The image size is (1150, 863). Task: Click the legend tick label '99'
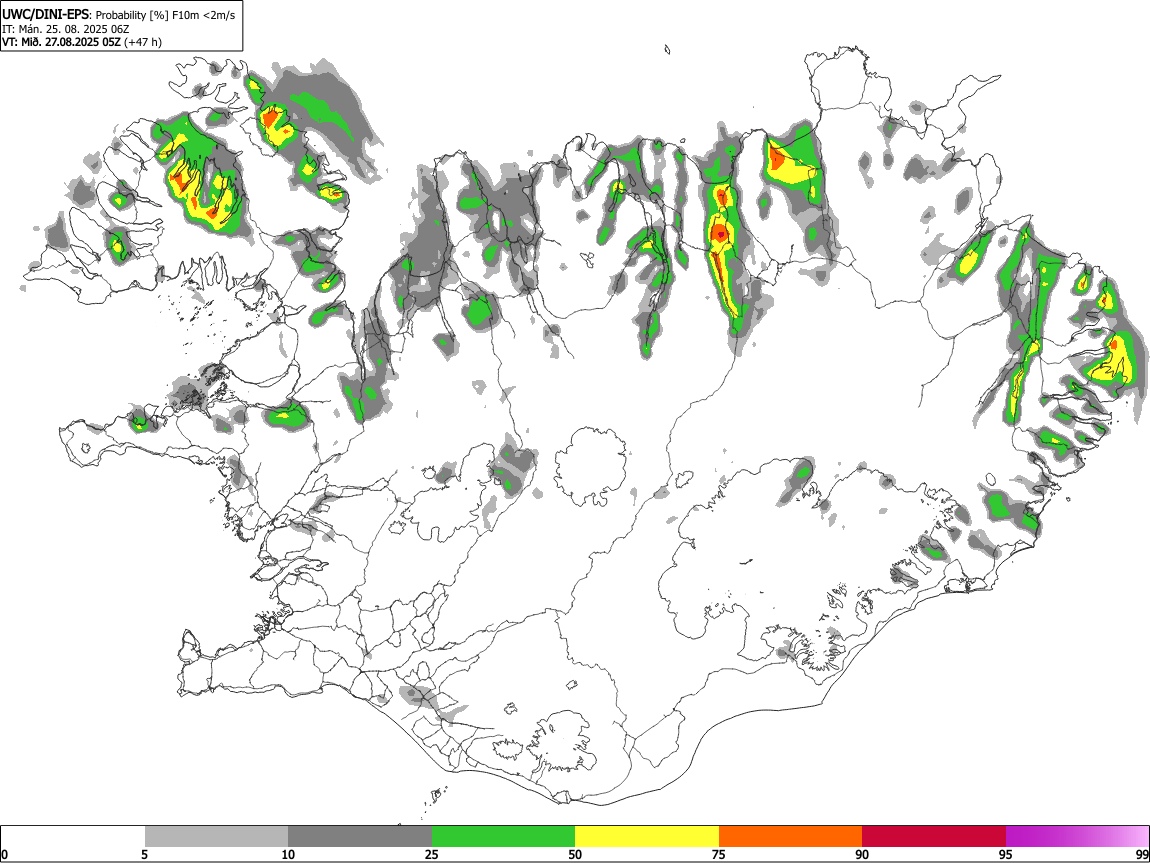click(x=1142, y=854)
